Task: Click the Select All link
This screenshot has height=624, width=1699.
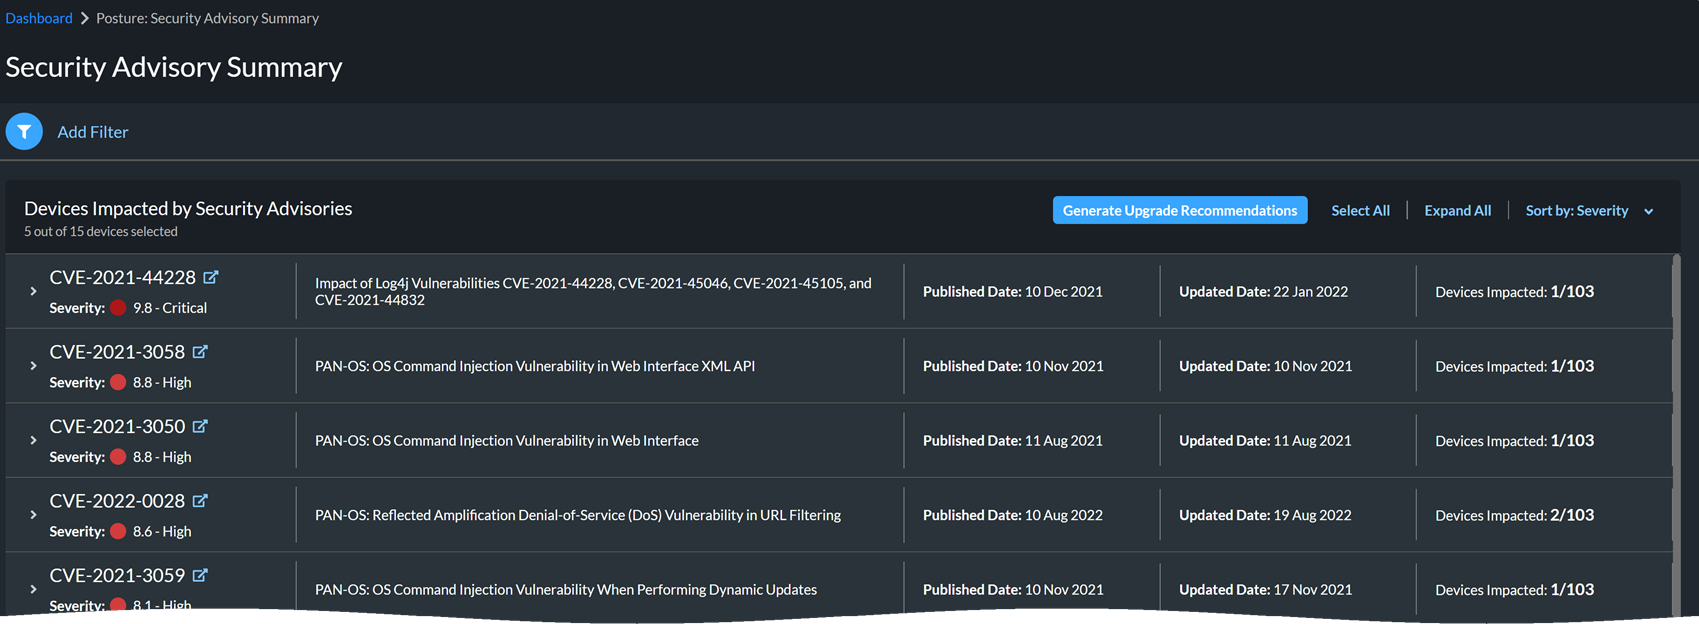Action: point(1360,211)
